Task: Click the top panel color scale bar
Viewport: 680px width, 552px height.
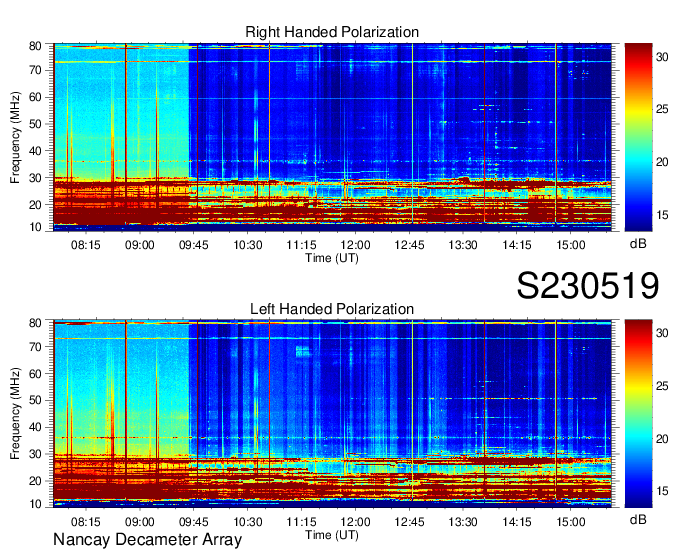Action: (x=638, y=137)
